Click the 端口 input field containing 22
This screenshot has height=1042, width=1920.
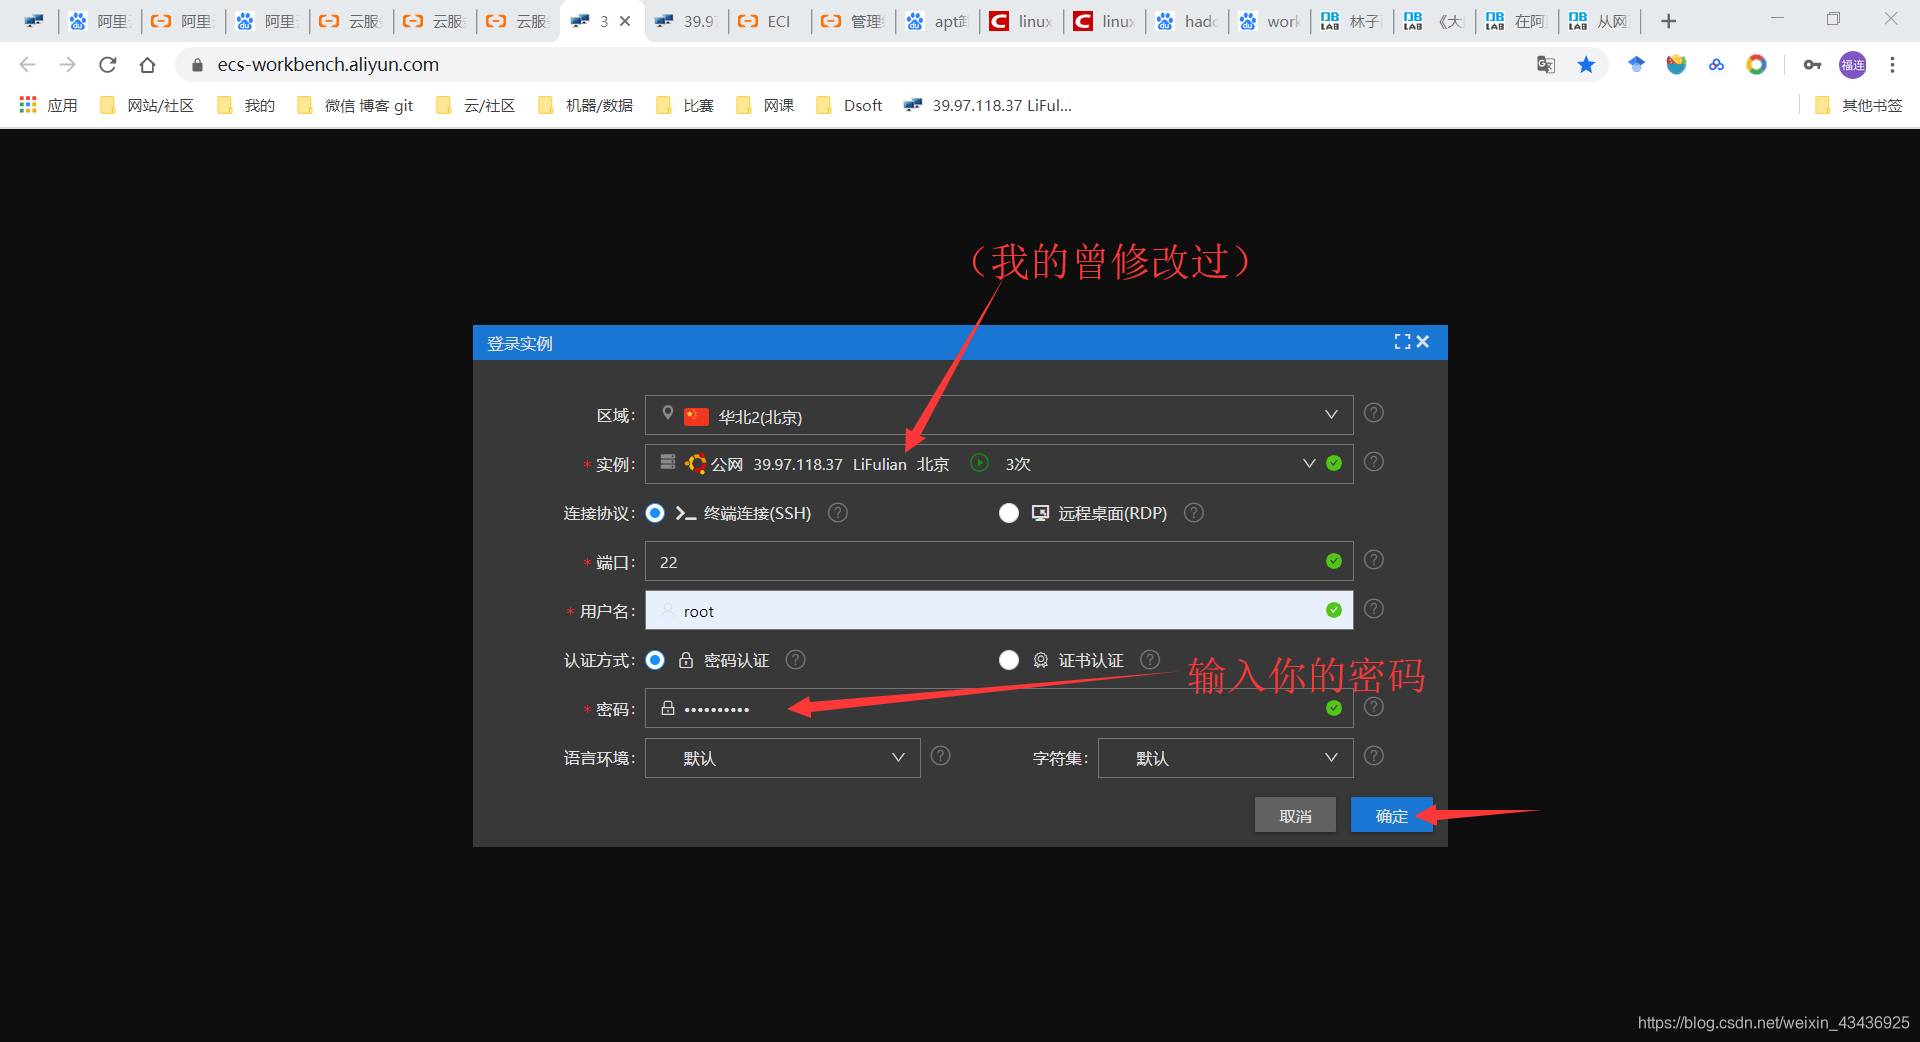click(999, 562)
